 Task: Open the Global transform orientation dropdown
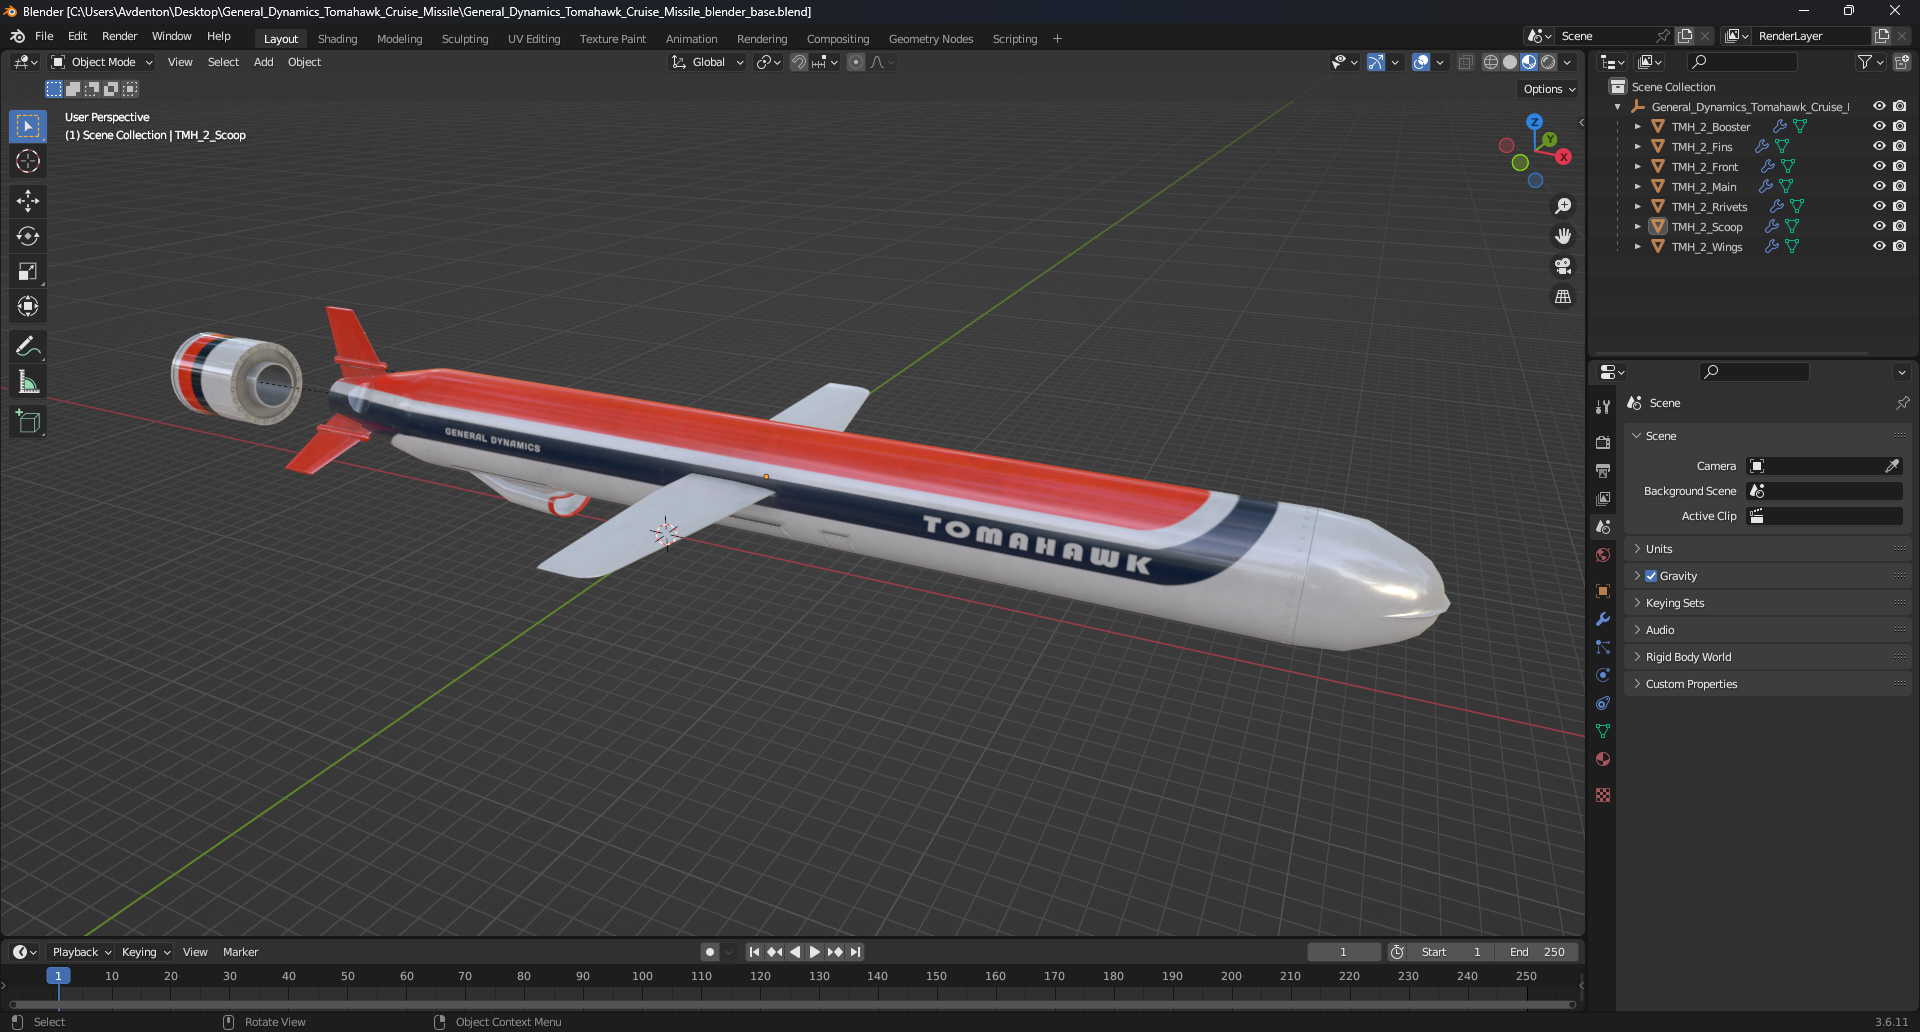[708, 62]
